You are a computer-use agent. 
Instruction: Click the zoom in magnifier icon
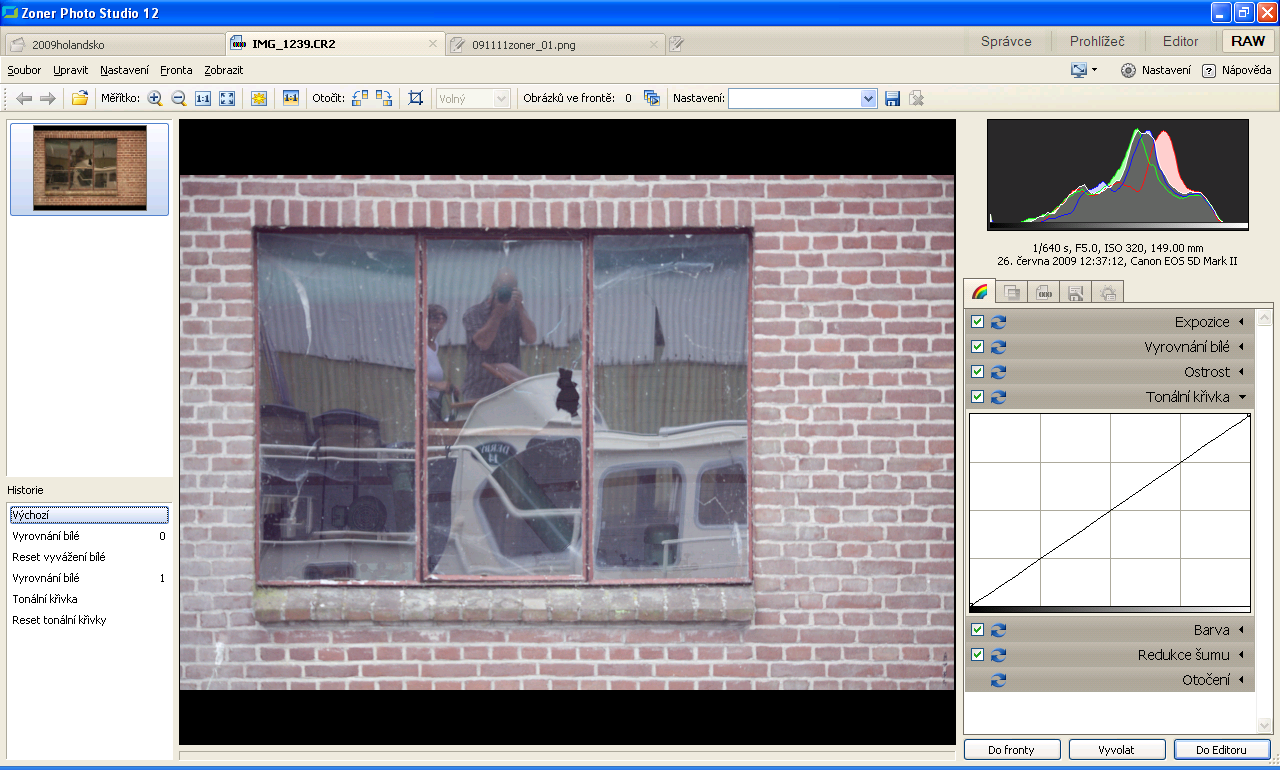point(154,98)
